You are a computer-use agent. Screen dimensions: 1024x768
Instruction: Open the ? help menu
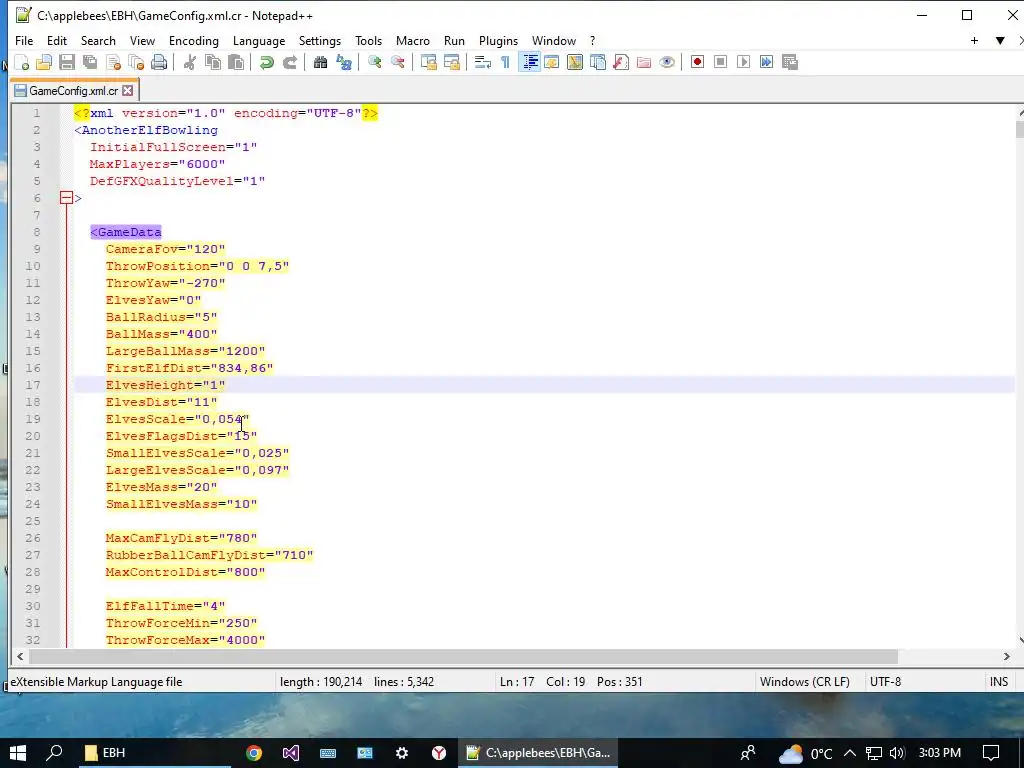tap(592, 40)
